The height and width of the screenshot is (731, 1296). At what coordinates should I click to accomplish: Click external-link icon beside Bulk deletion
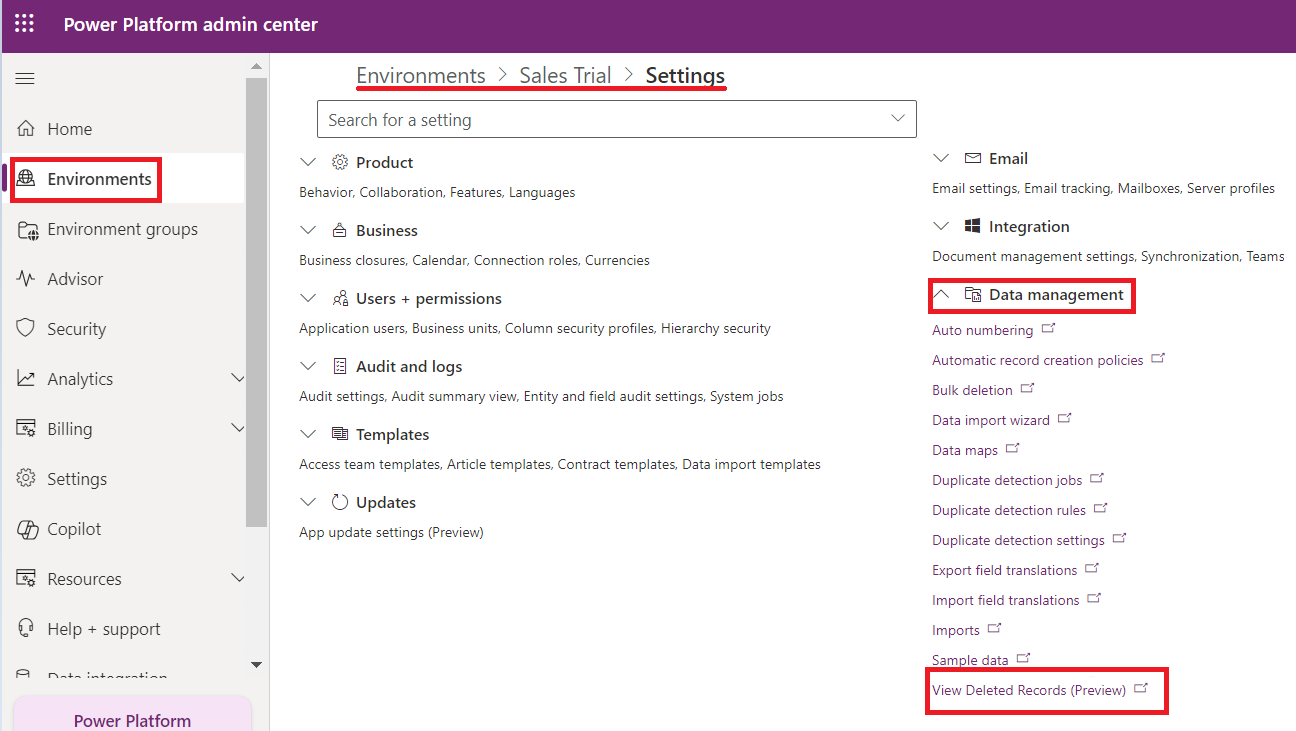click(x=1028, y=388)
